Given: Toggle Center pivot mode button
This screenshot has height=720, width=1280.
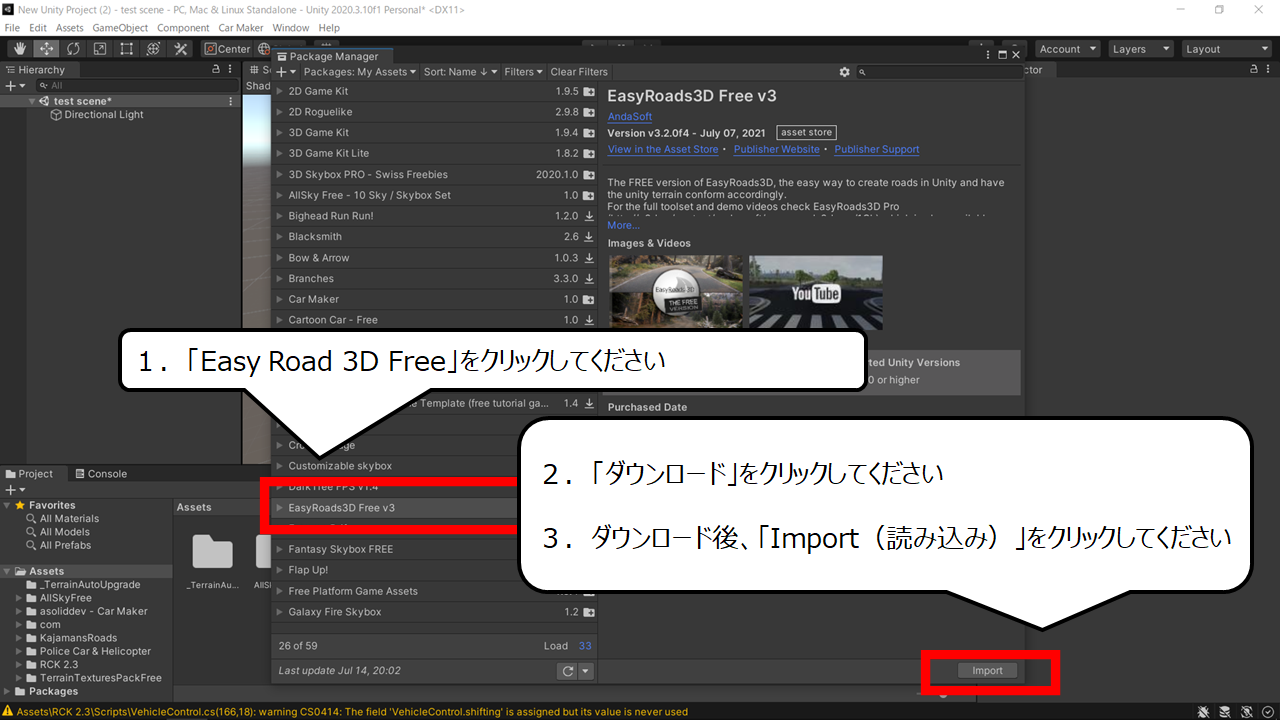Looking at the screenshot, I should coord(227,49).
